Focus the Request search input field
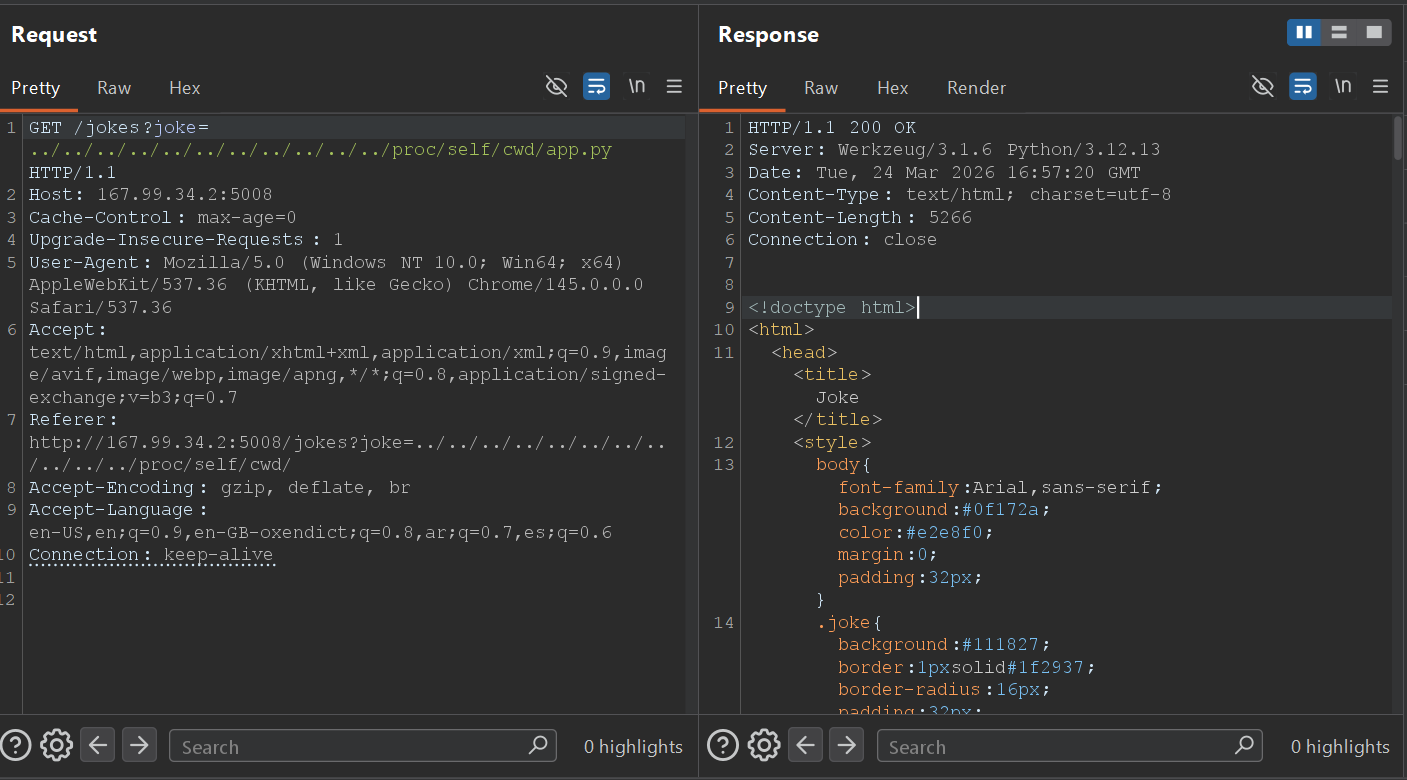Screen dimensions: 1407x780 (362, 746)
